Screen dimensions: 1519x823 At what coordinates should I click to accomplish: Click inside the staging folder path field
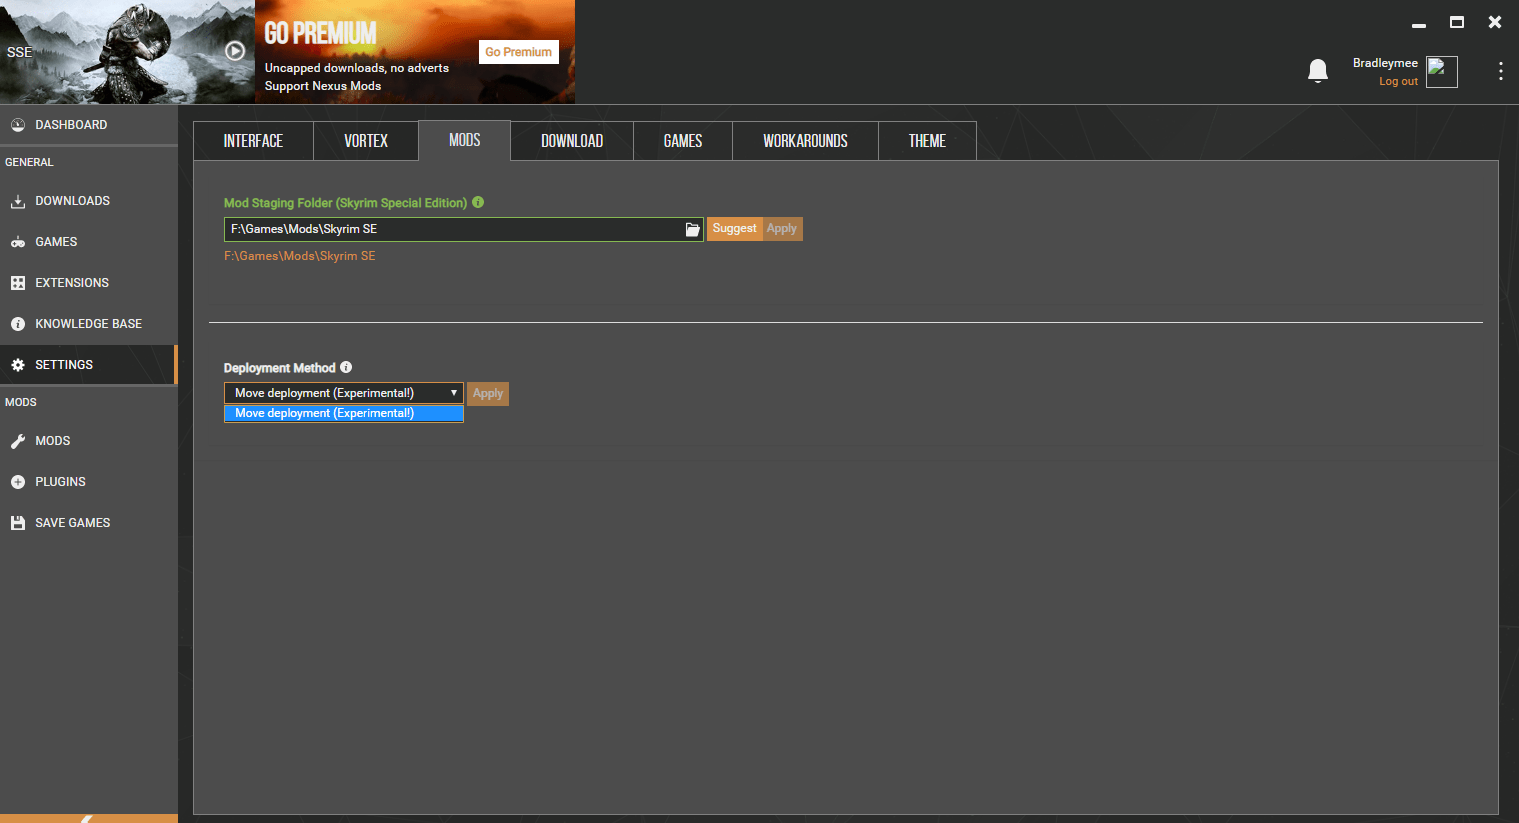click(x=450, y=228)
